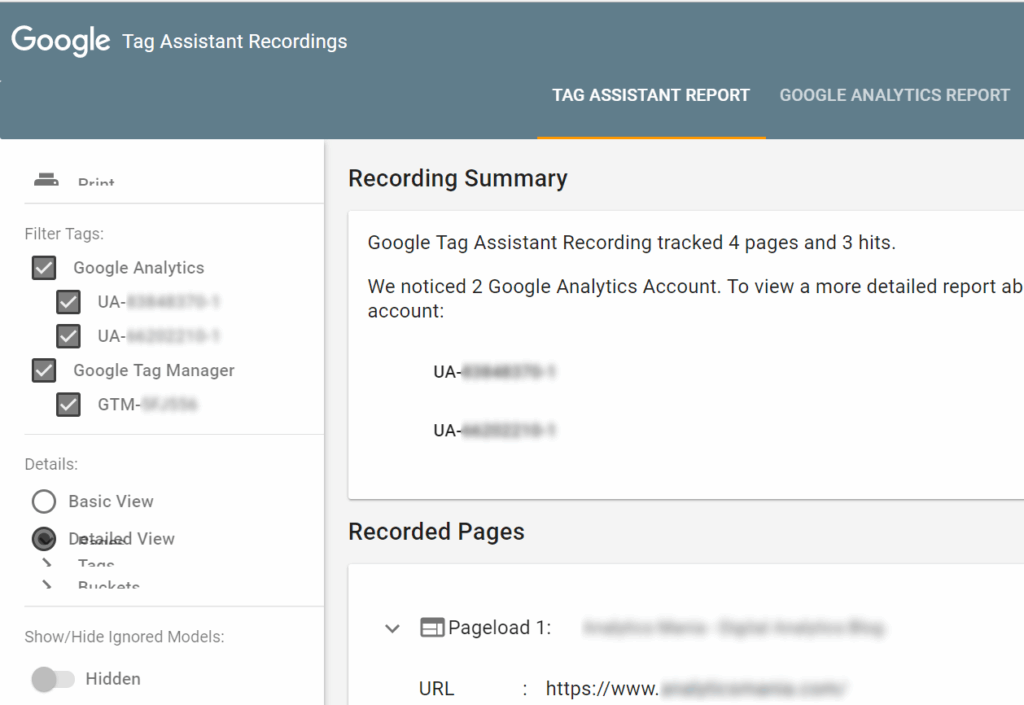Toggle the UA- checkbox just above Google Tag Manager
The image size is (1024, 705).
tap(69, 336)
